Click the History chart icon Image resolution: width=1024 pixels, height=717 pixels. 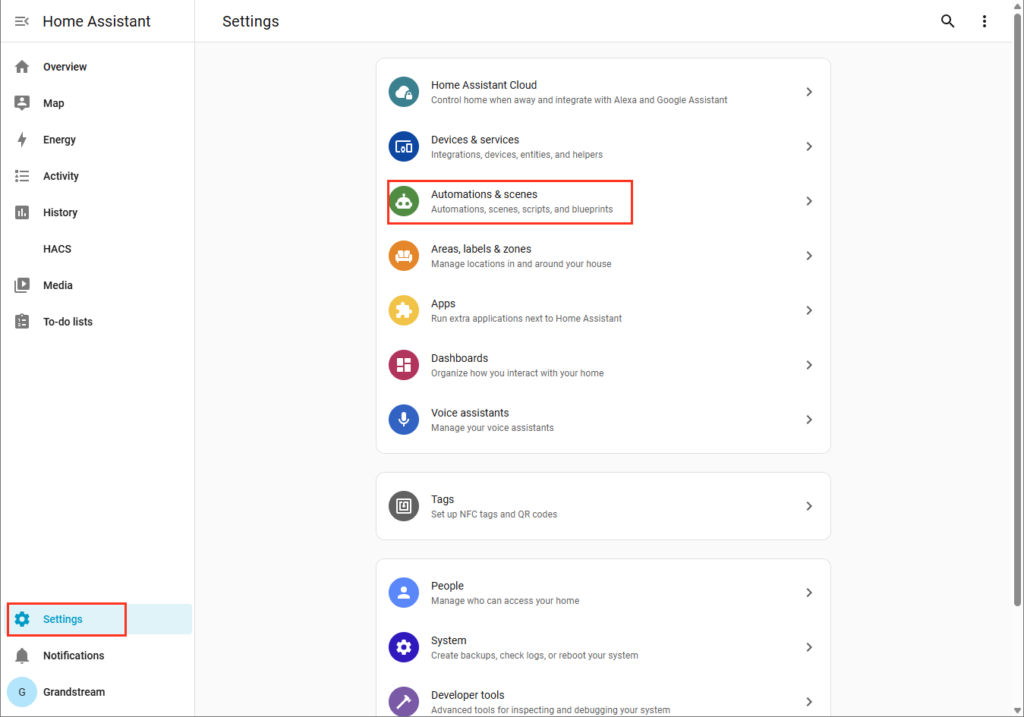coord(22,212)
